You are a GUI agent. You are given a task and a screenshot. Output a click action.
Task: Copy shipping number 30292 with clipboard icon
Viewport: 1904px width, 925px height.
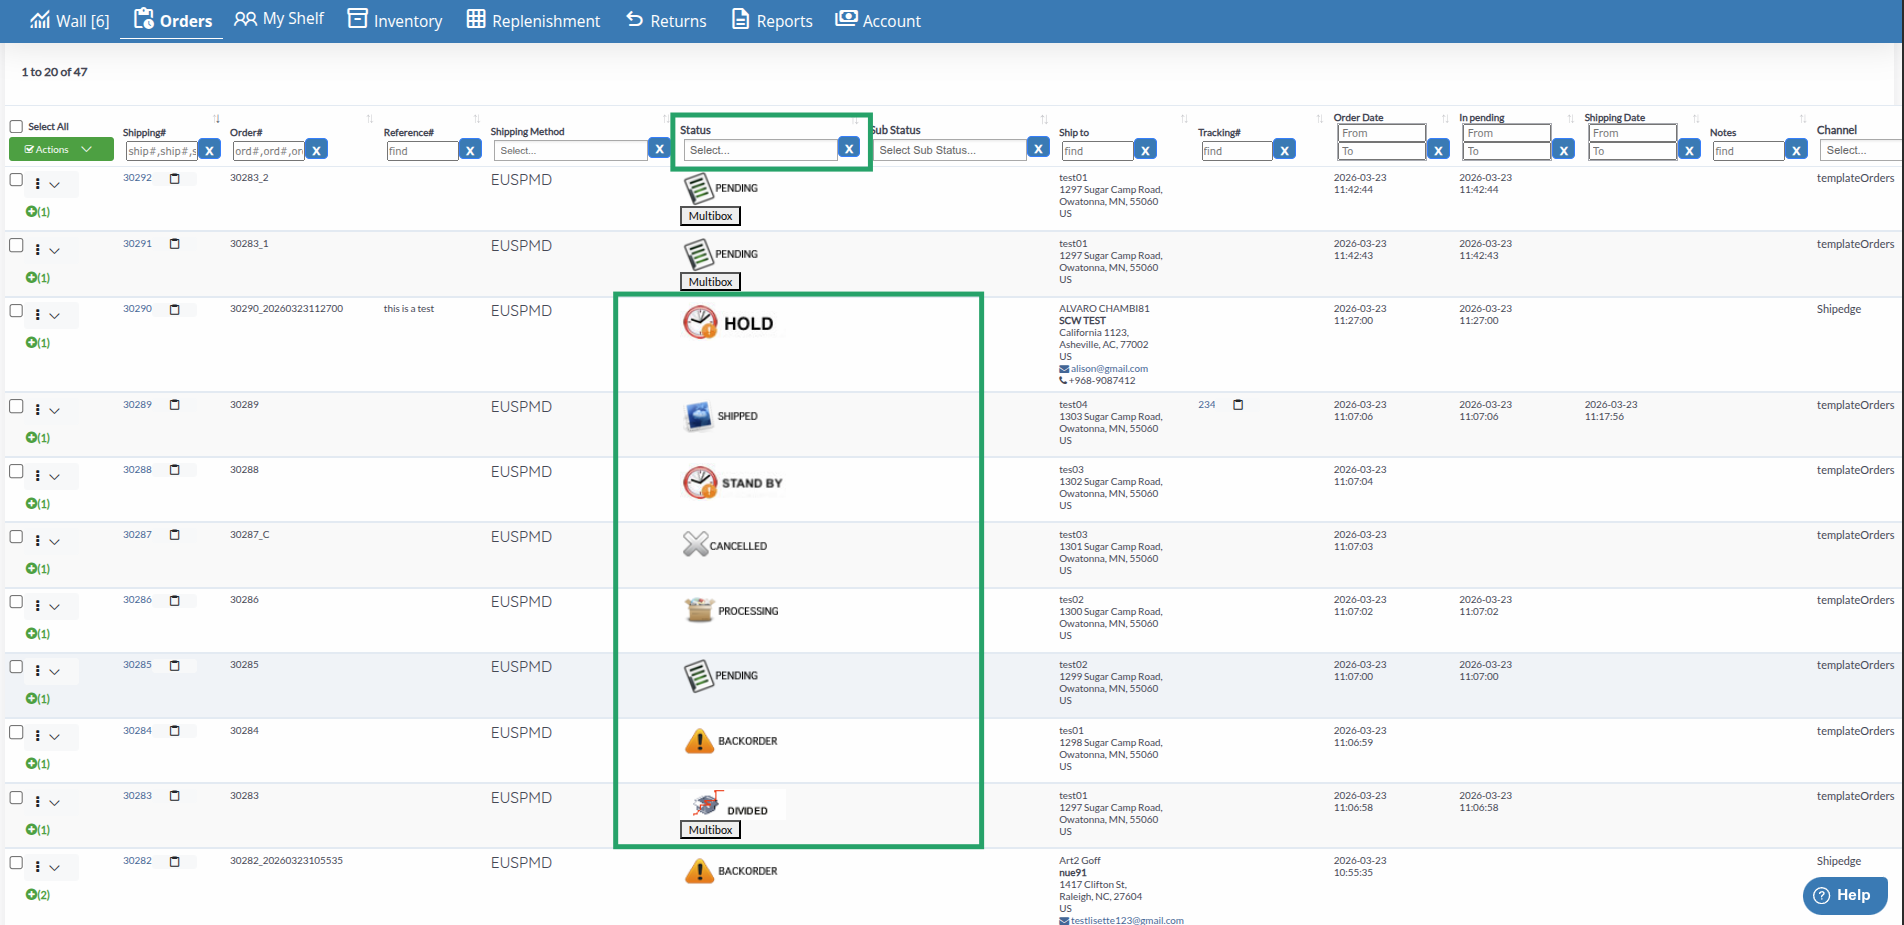point(175,179)
